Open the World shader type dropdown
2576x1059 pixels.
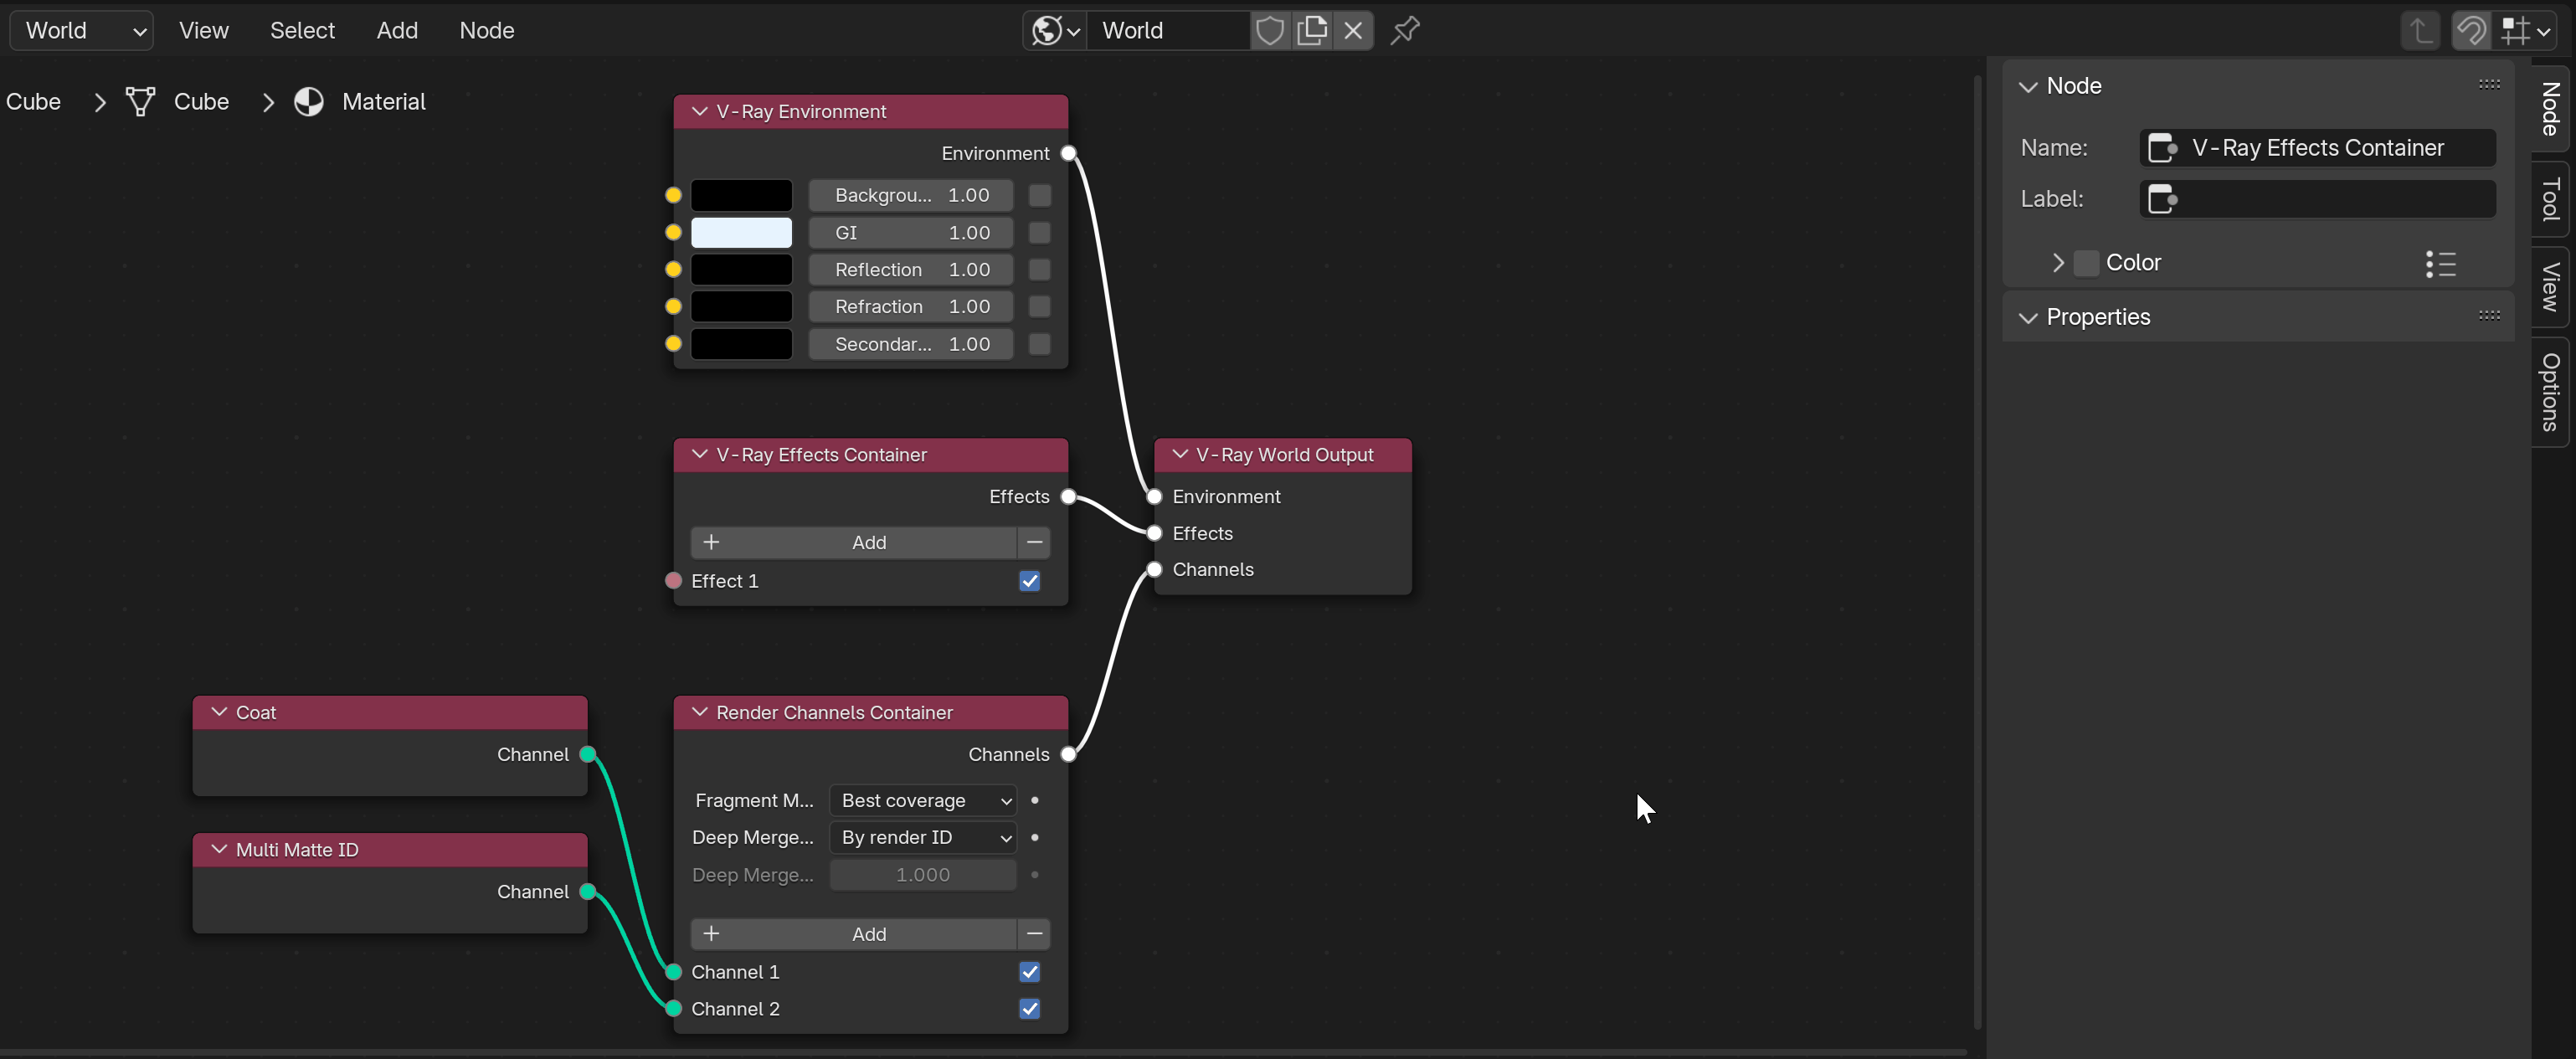tap(82, 30)
